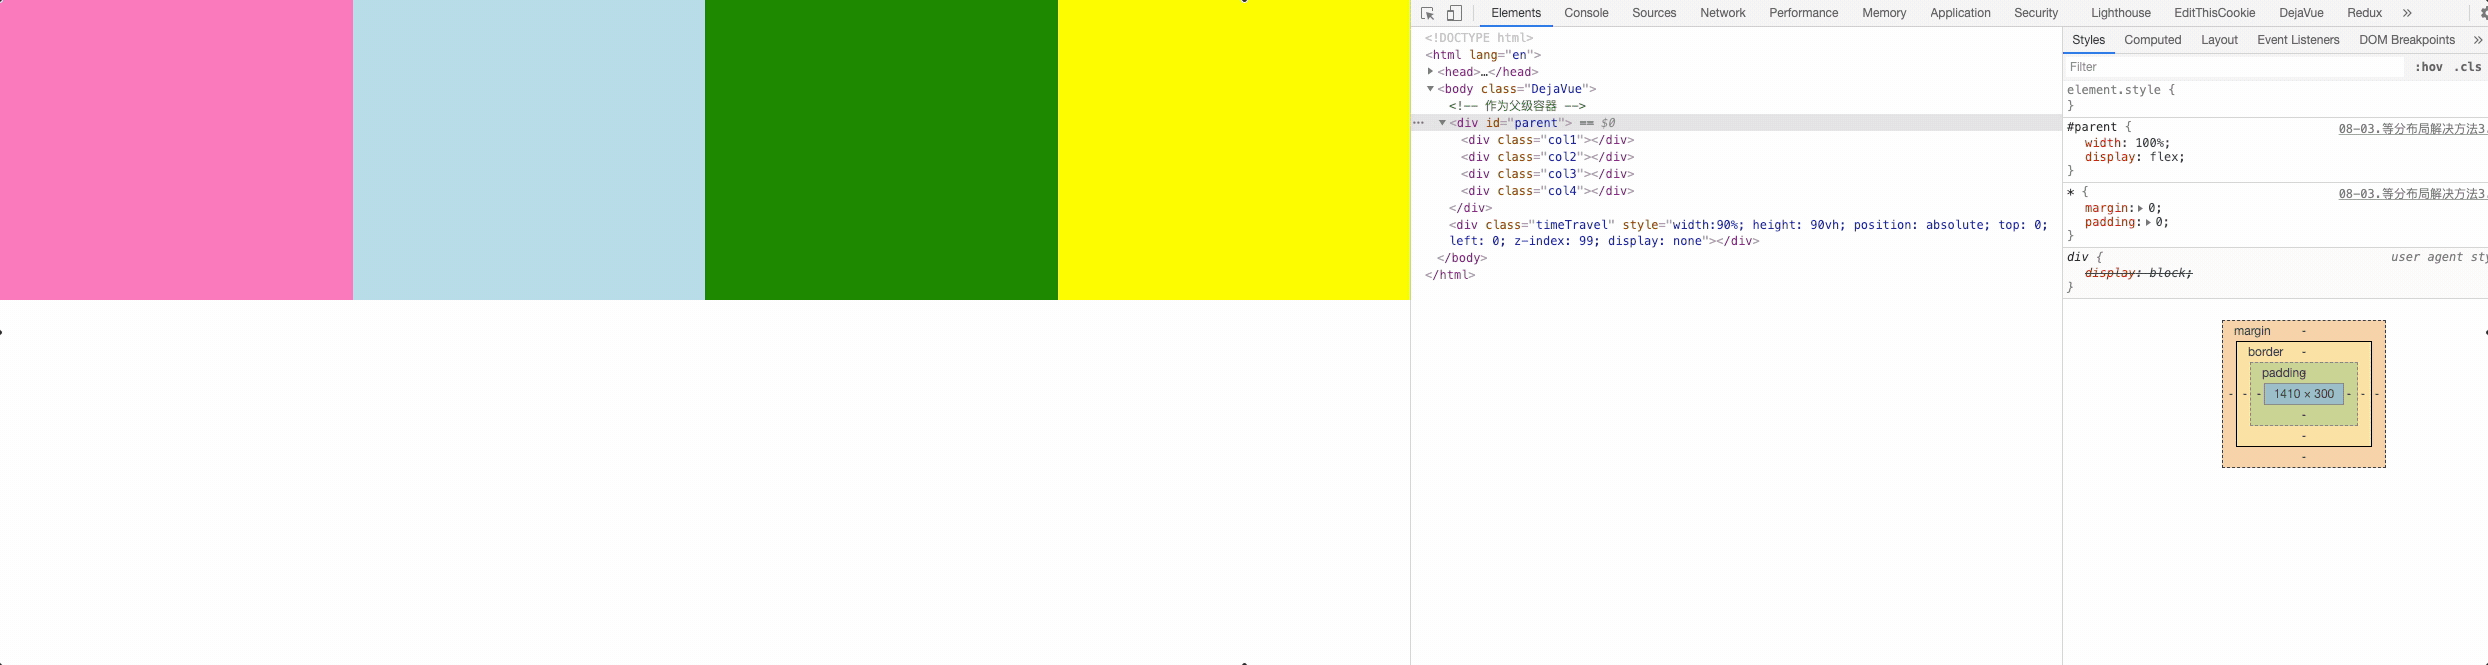Expand the margin shorthand property
Screen dimensions: 2488x665
[2140, 208]
